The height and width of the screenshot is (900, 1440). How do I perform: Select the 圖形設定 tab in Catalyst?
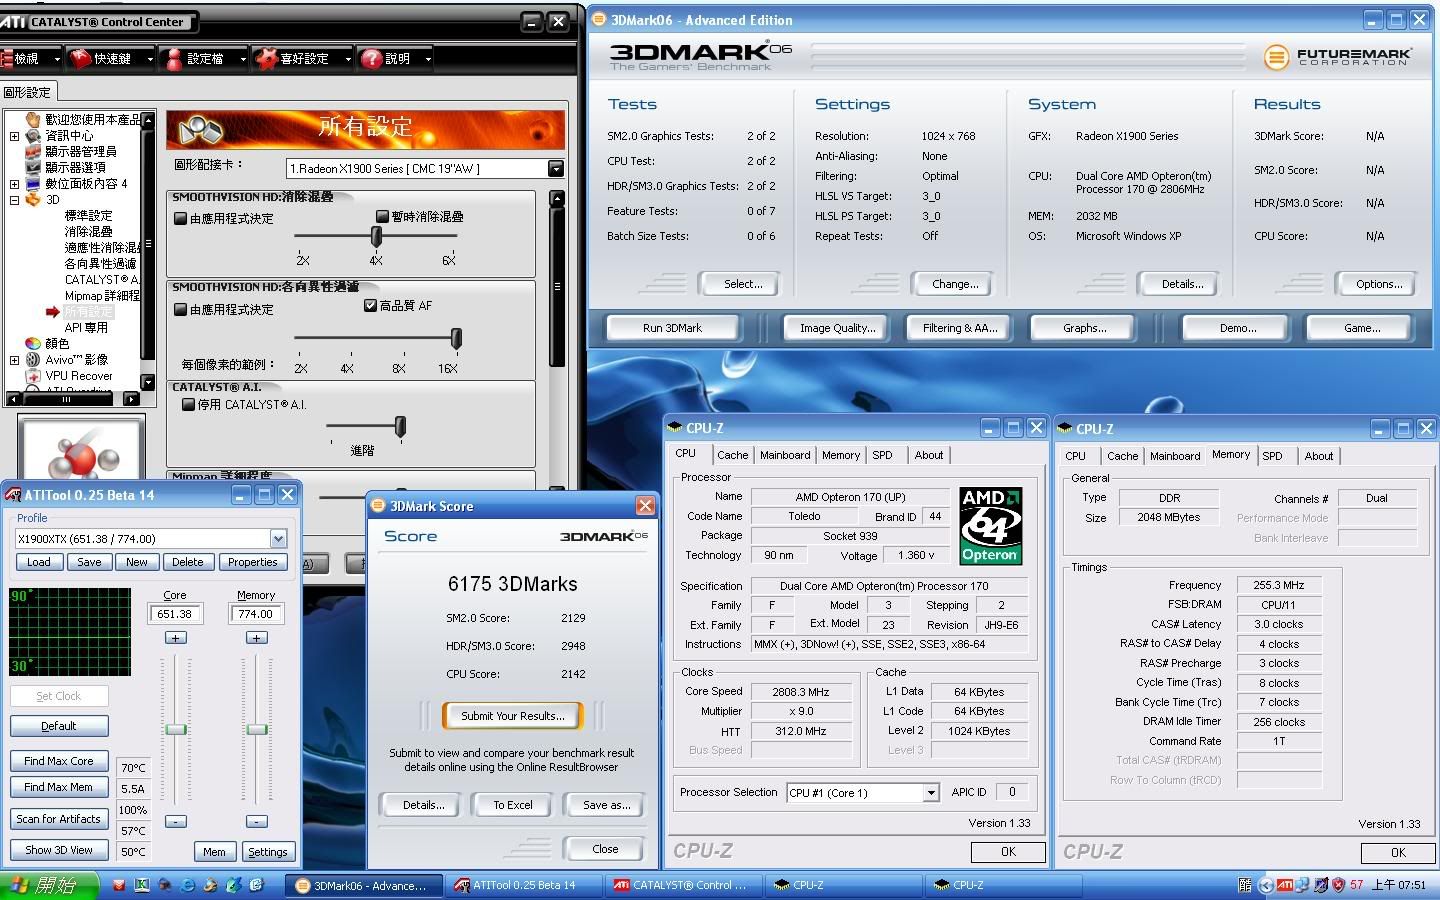[27, 92]
